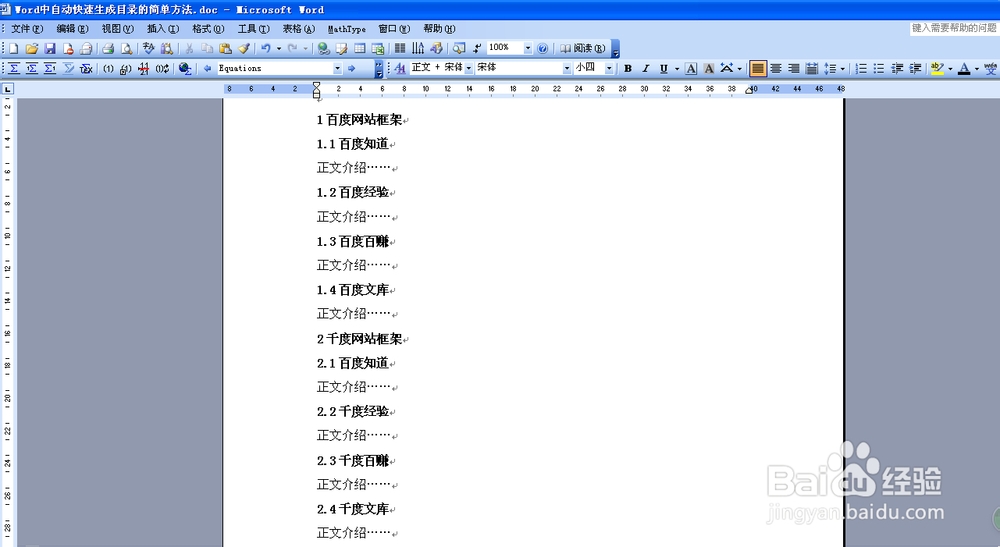Apply font color A button
Image resolution: width=1000 pixels, height=547 pixels.
point(964,68)
